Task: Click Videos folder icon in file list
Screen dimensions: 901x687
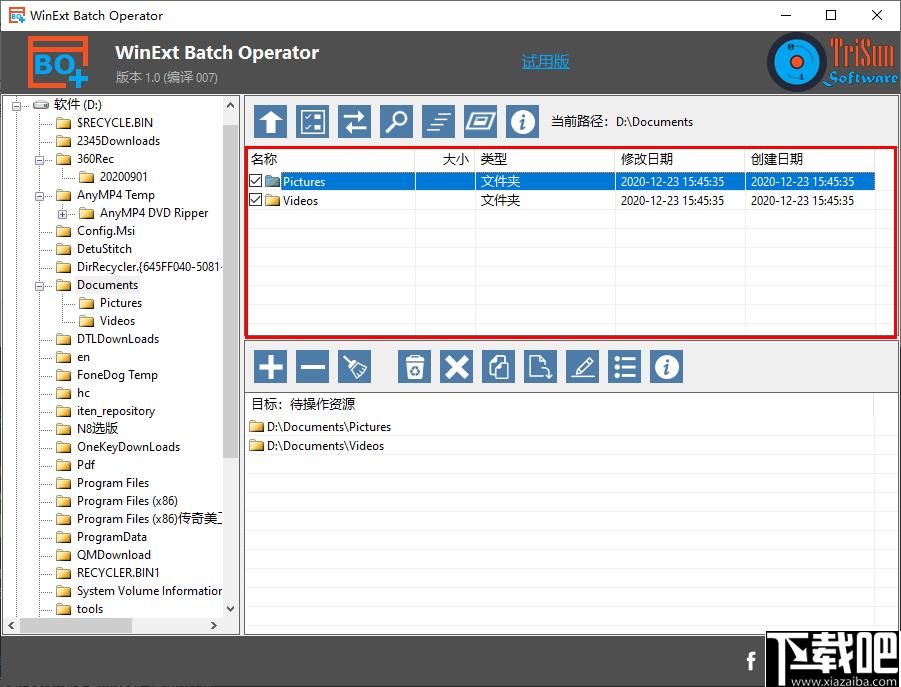Action: point(272,200)
